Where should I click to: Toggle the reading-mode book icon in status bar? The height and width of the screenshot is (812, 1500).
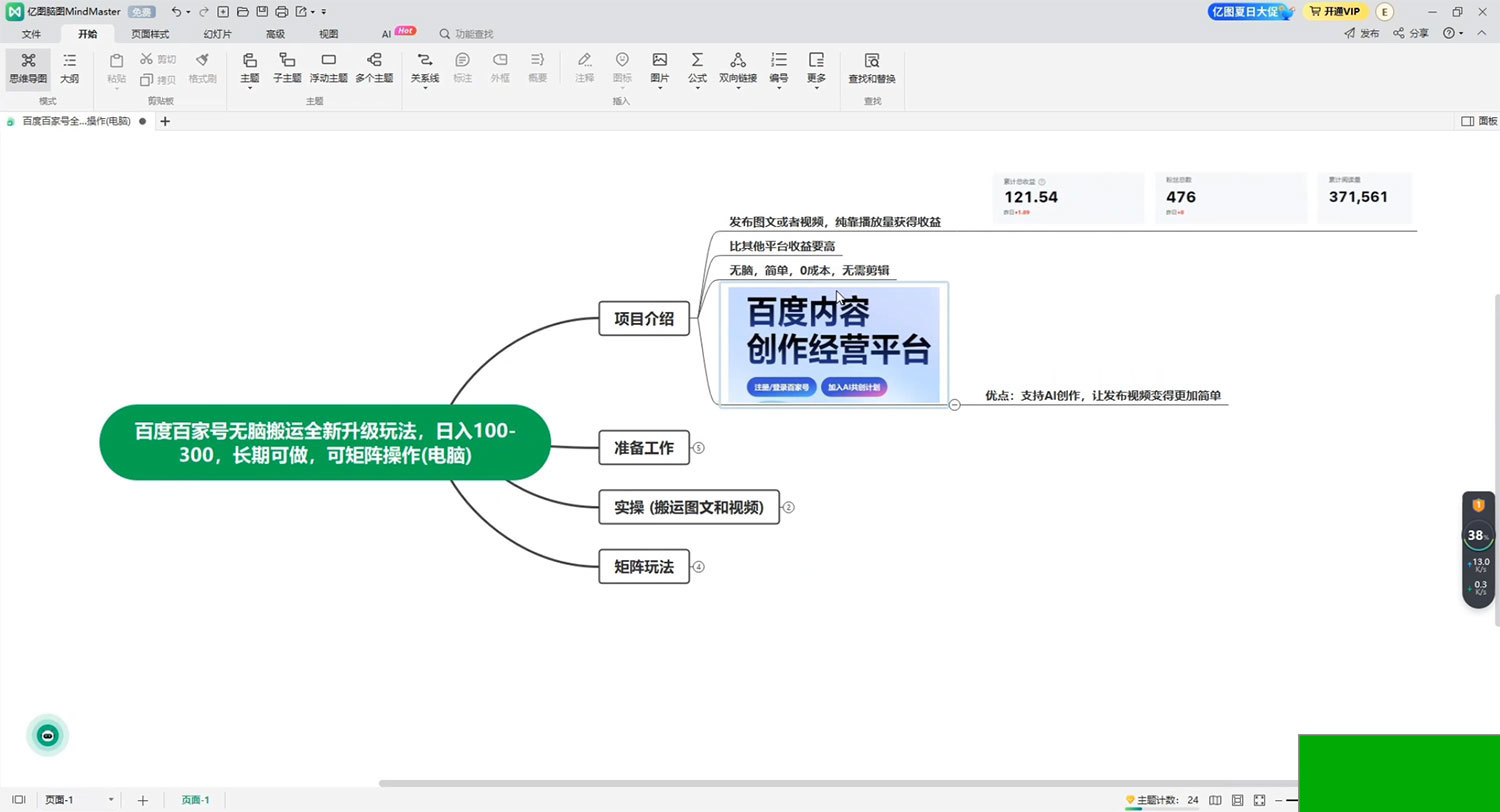point(1215,800)
